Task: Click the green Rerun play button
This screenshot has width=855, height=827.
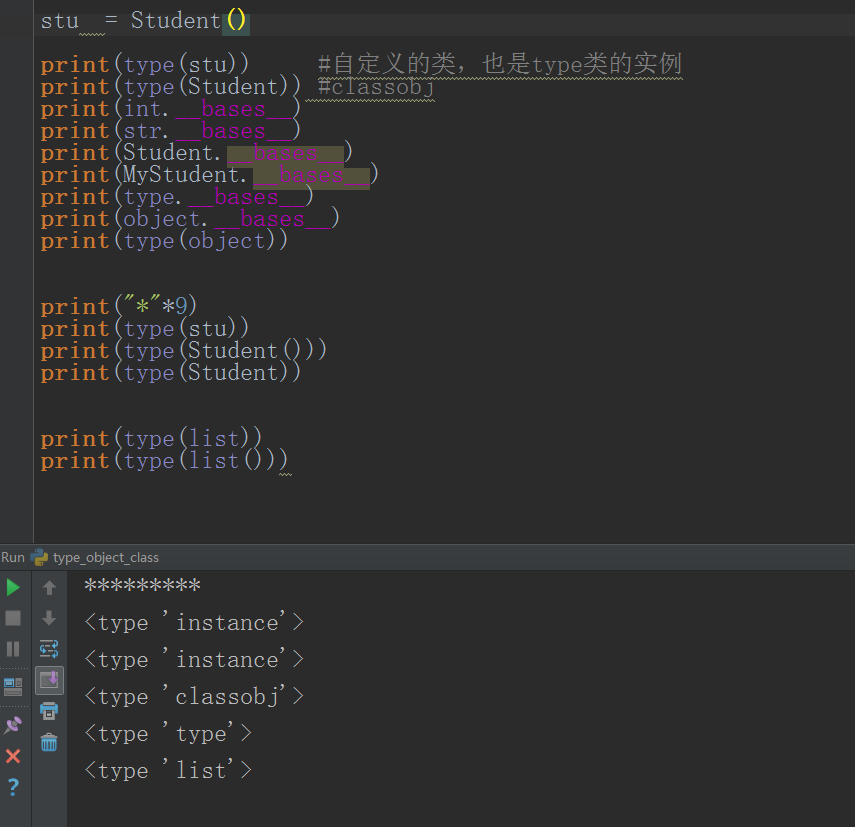Action: point(13,588)
